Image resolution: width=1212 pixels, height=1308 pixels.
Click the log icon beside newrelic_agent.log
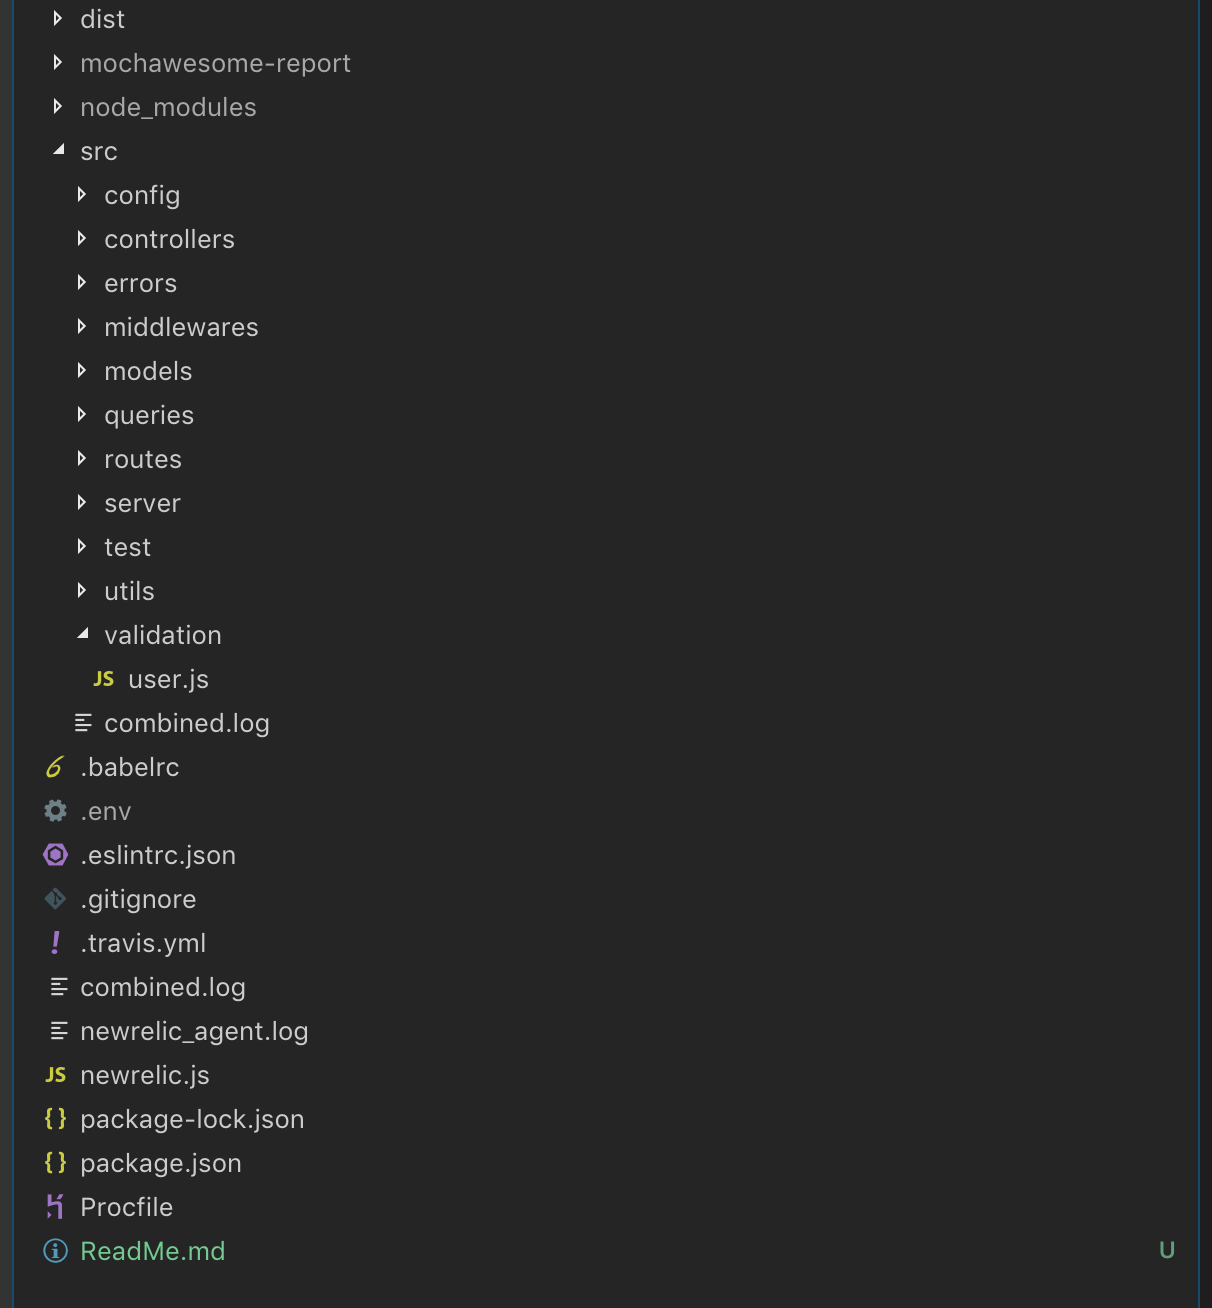click(x=57, y=1031)
